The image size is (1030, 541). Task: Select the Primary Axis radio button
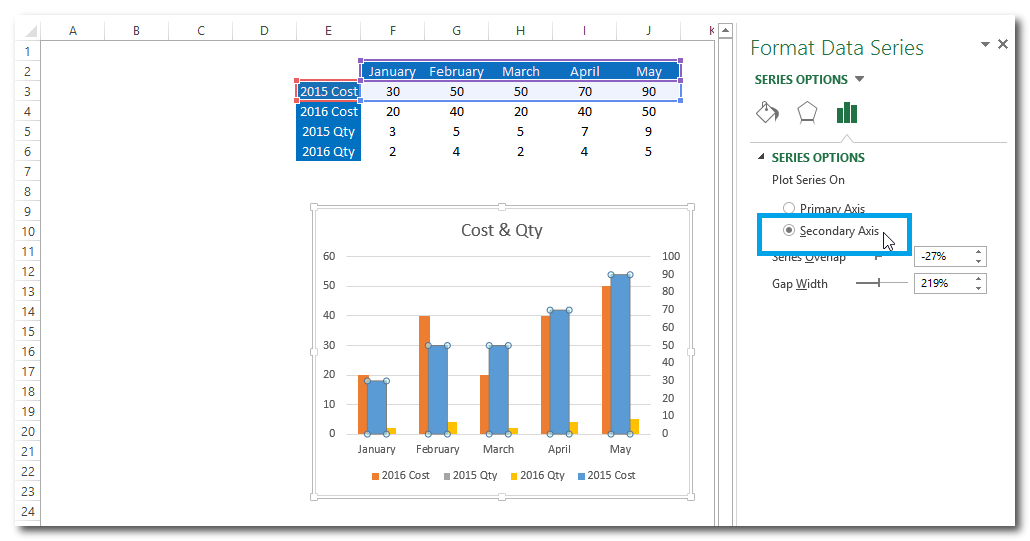(x=789, y=209)
